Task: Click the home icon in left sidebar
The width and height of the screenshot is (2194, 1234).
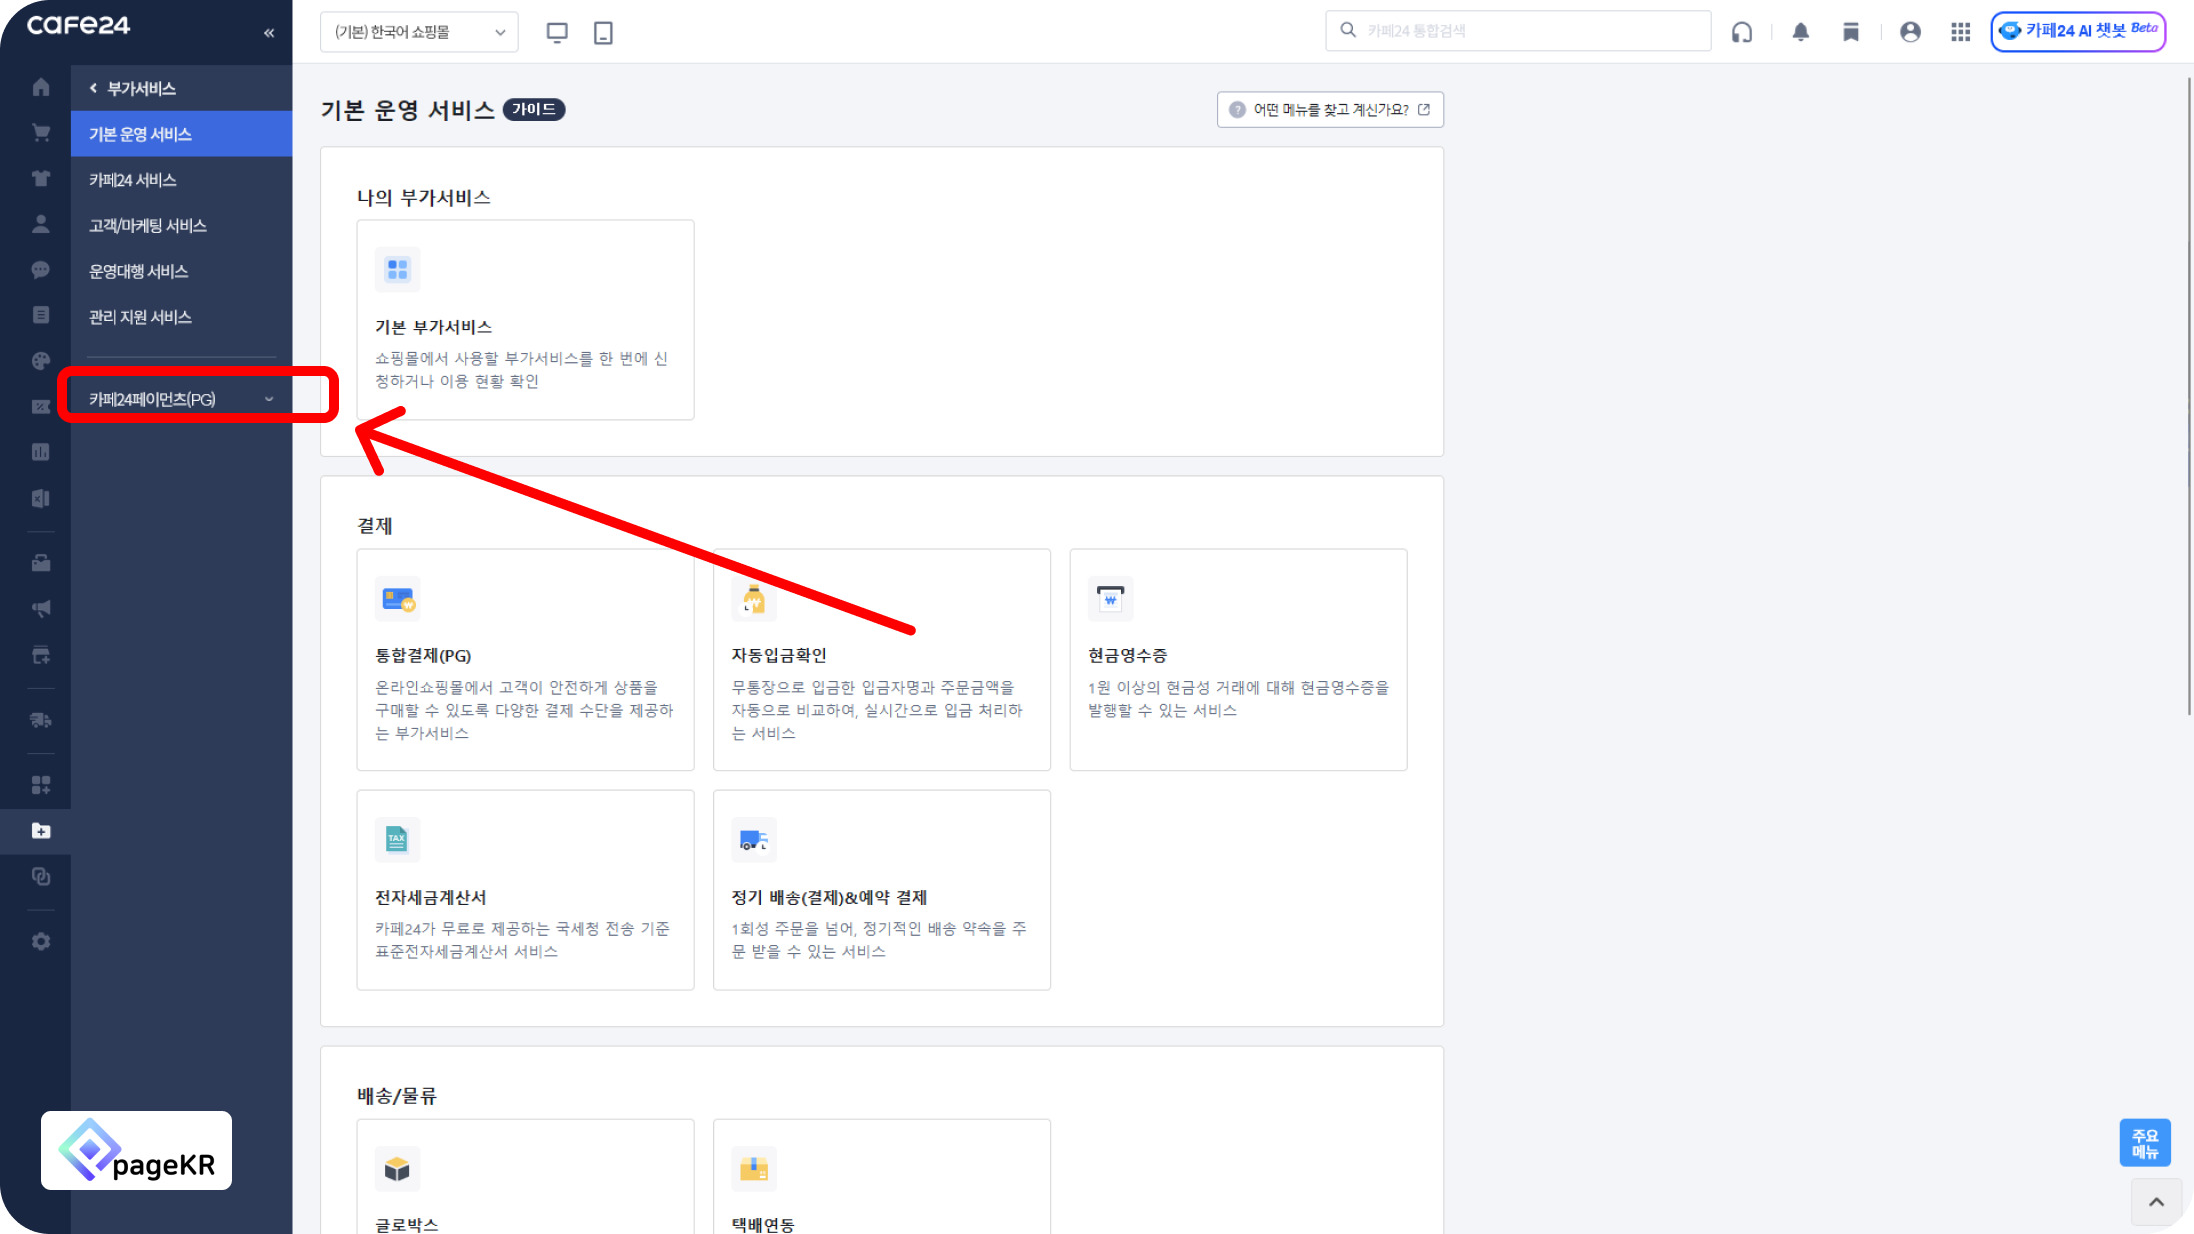Action: point(41,87)
